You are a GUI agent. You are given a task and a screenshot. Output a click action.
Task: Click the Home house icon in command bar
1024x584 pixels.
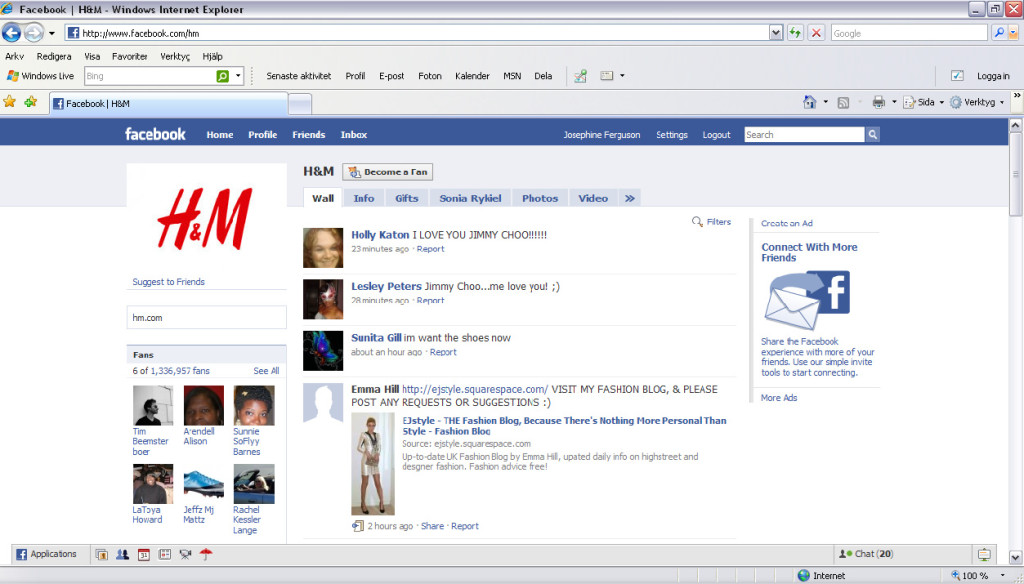coord(810,102)
